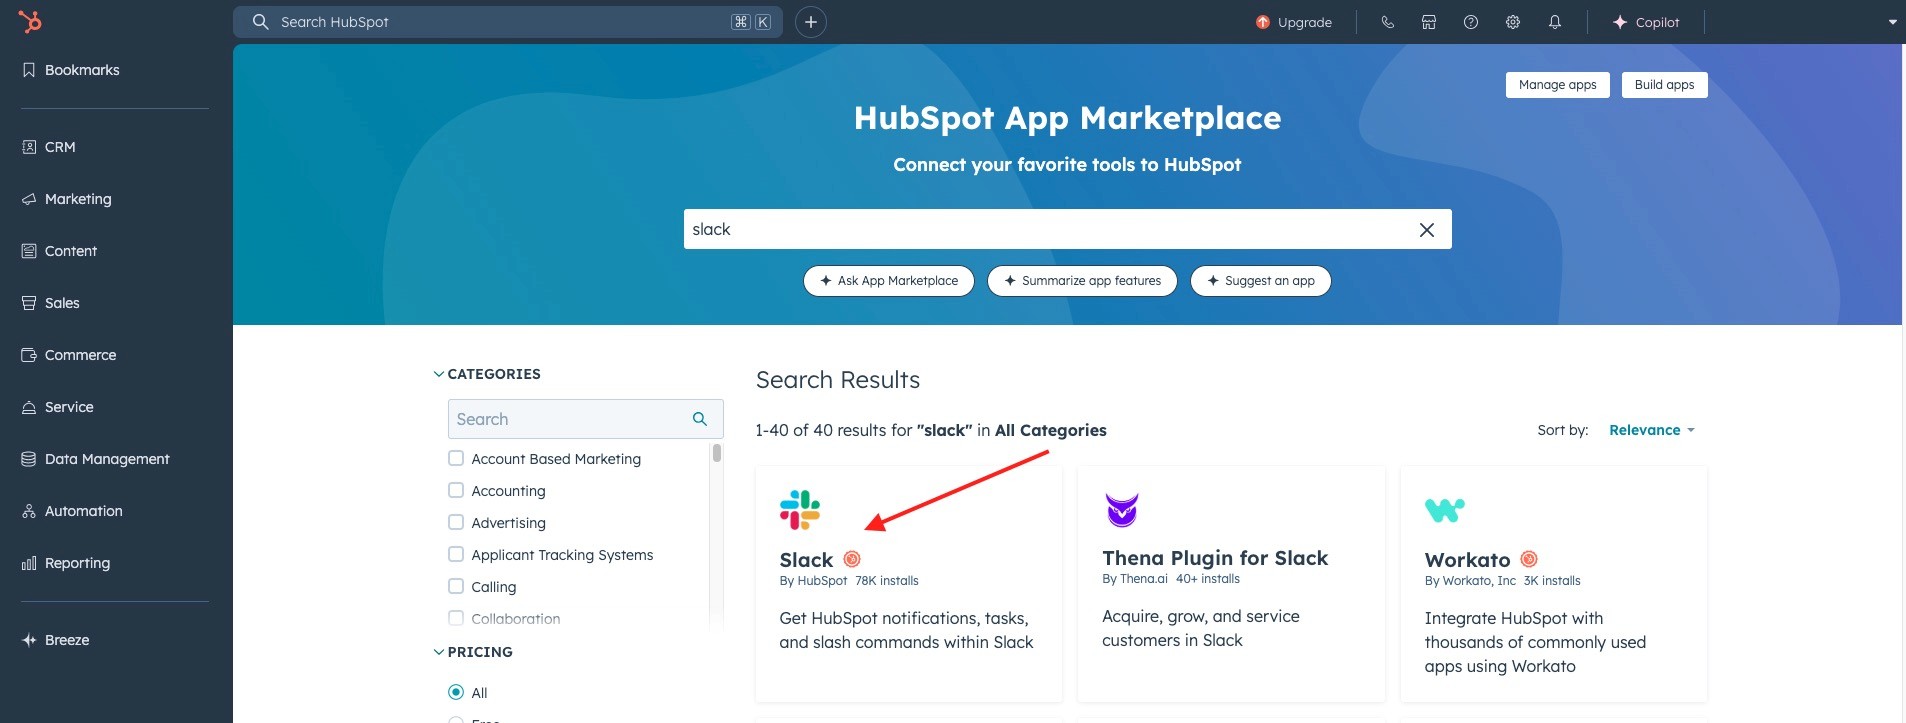Open the calling phone icon in the top bar
This screenshot has height=723, width=1906.
1387,22
